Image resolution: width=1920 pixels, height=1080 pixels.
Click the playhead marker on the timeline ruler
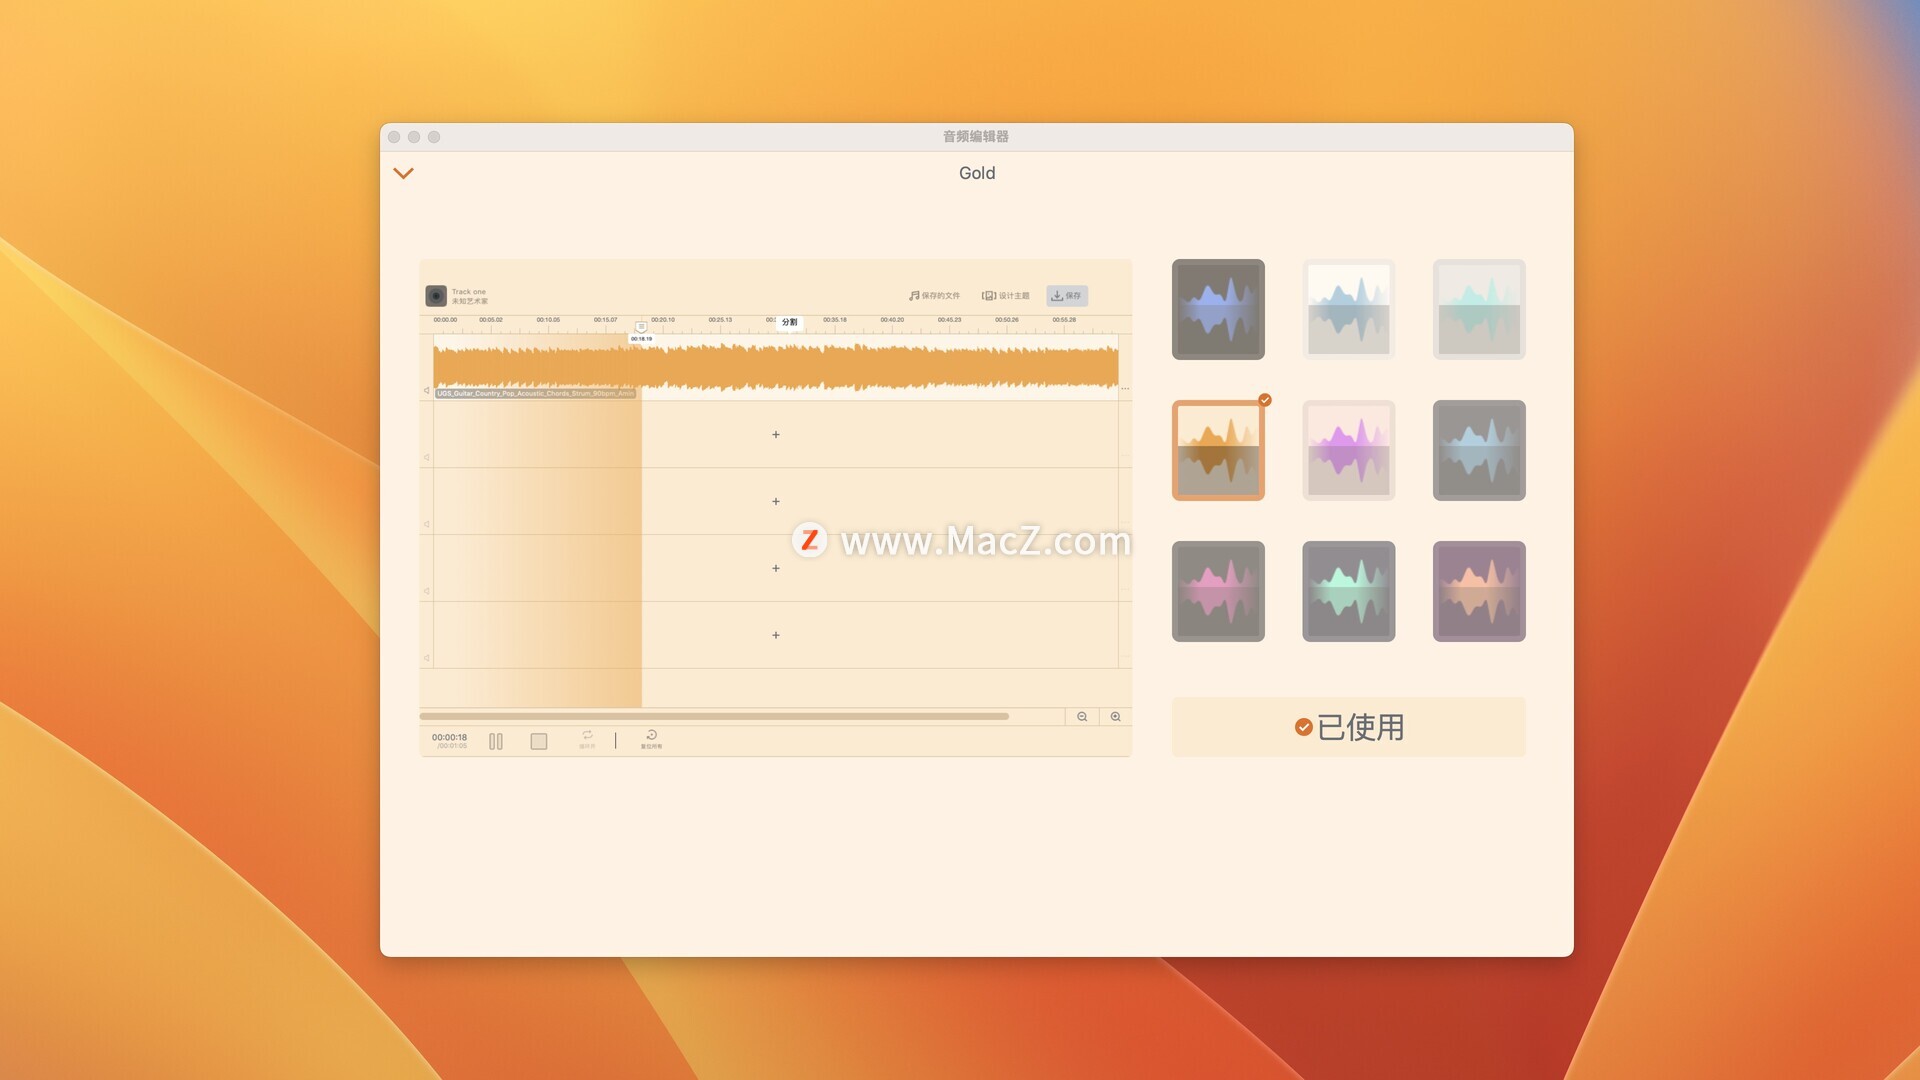point(641,327)
